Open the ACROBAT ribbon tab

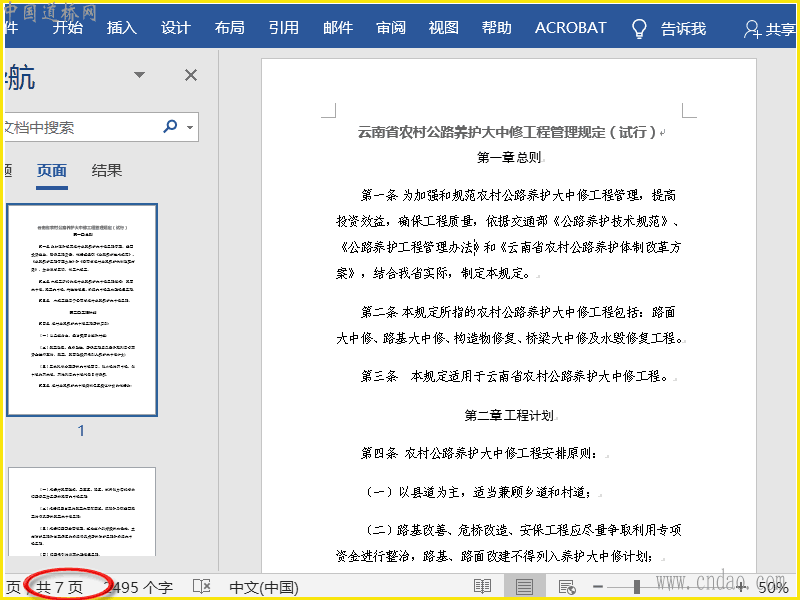tap(570, 28)
